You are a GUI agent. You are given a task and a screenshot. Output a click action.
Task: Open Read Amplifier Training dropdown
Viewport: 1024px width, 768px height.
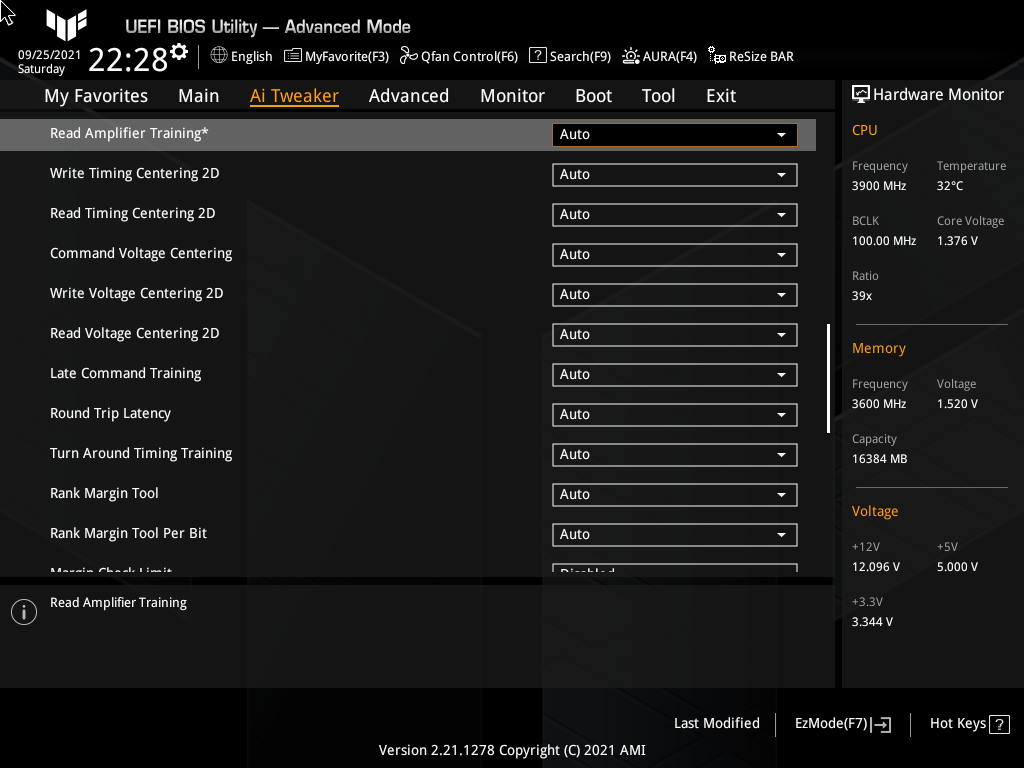pyautogui.click(x=675, y=135)
